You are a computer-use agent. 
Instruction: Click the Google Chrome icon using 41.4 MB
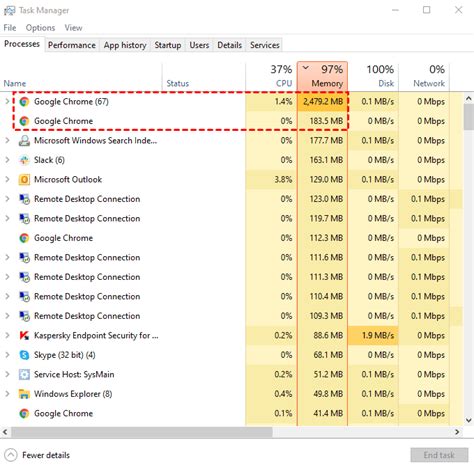(x=24, y=413)
